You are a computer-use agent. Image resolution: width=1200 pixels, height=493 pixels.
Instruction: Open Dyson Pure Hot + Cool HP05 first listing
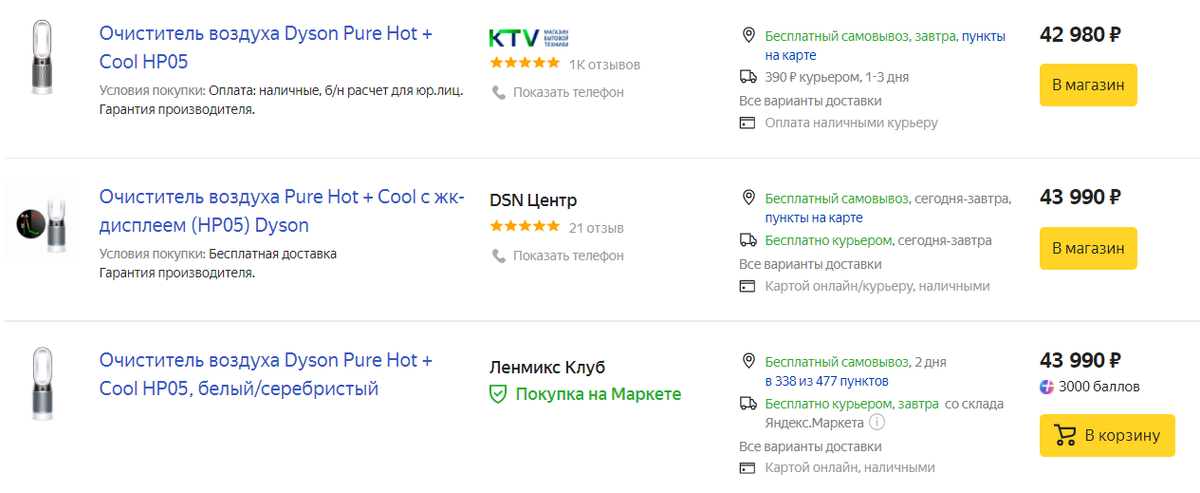pyautogui.click(x=266, y=47)
